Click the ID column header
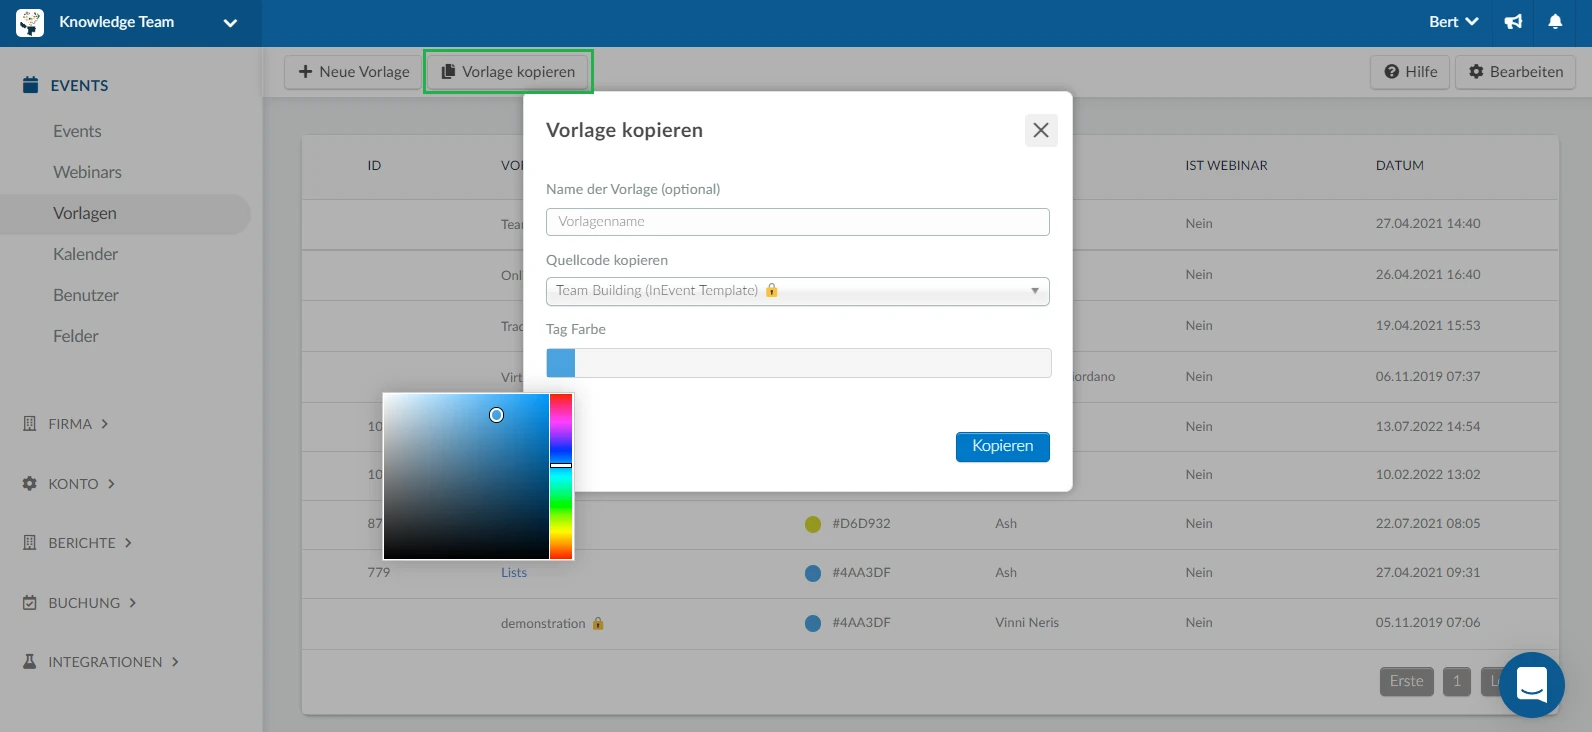 point(374,166)
